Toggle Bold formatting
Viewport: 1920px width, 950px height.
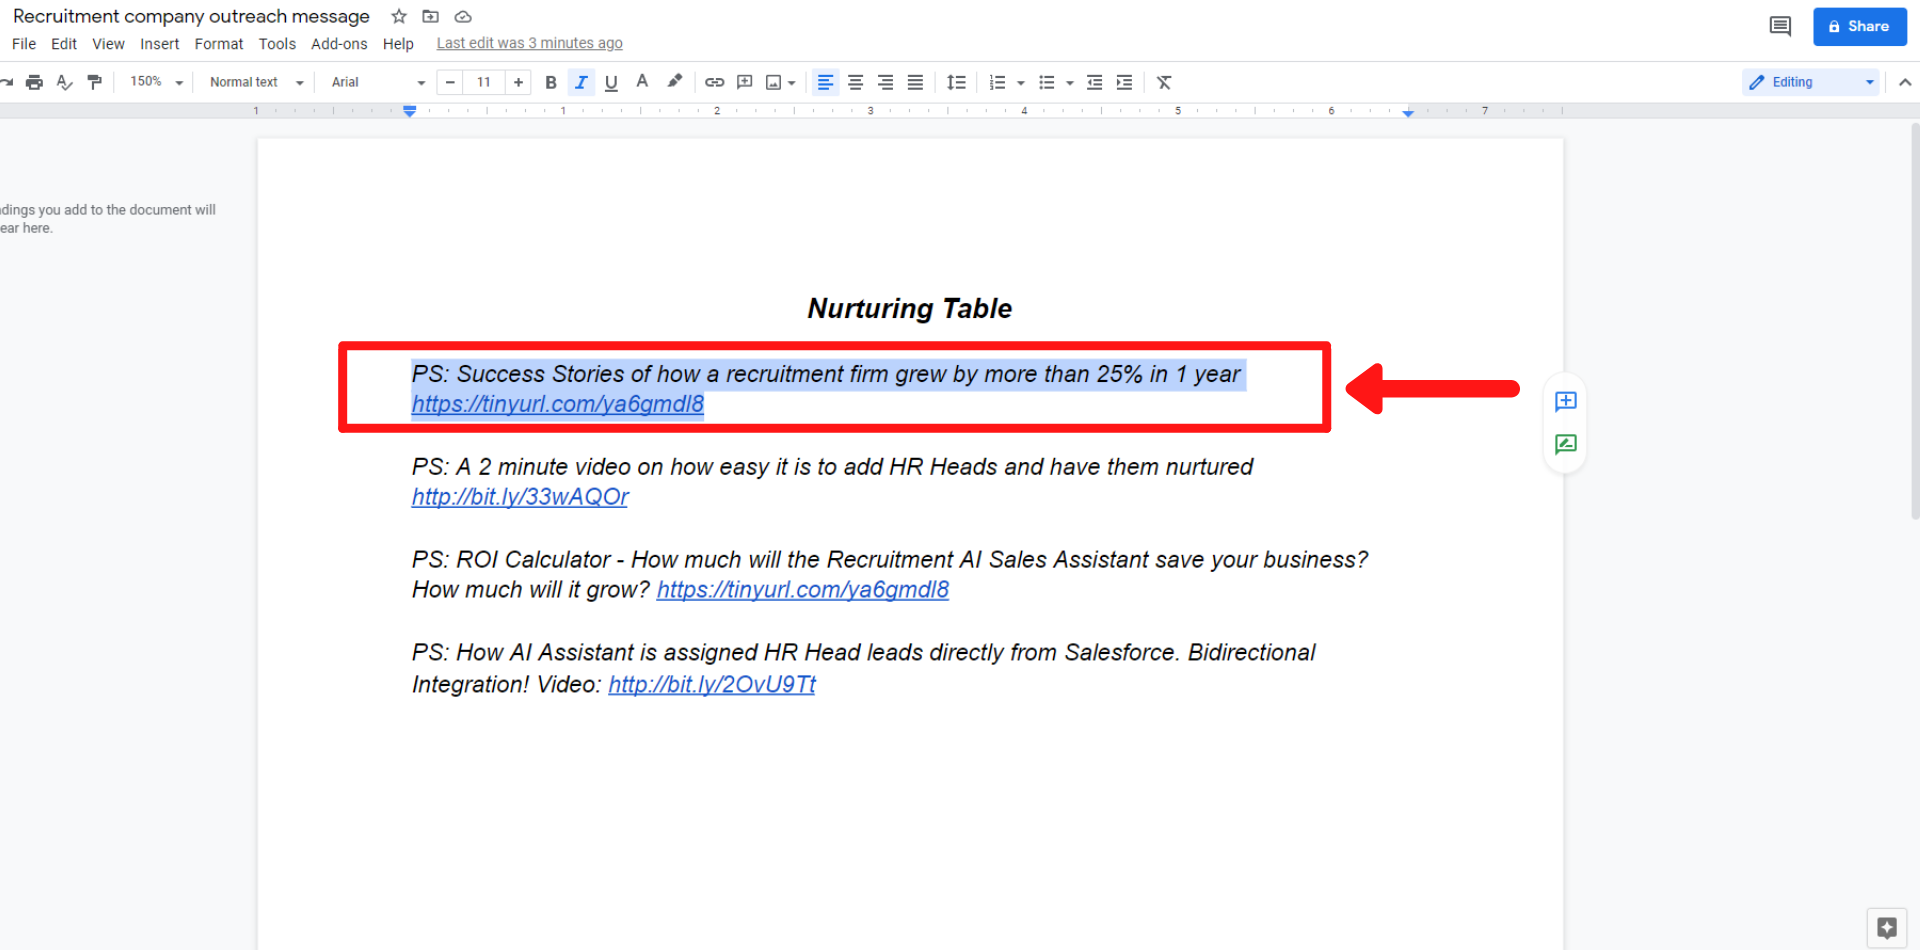pos(550,82)
